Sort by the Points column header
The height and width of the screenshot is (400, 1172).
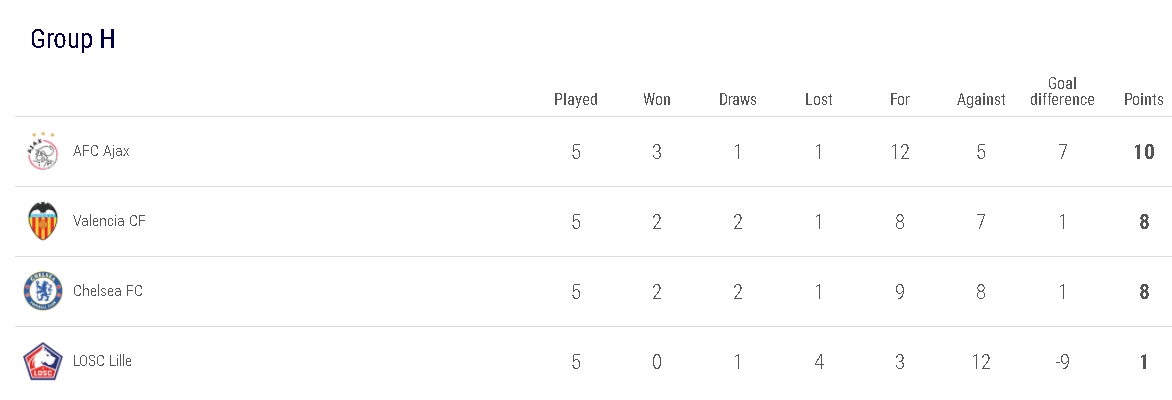(1144, 99)
